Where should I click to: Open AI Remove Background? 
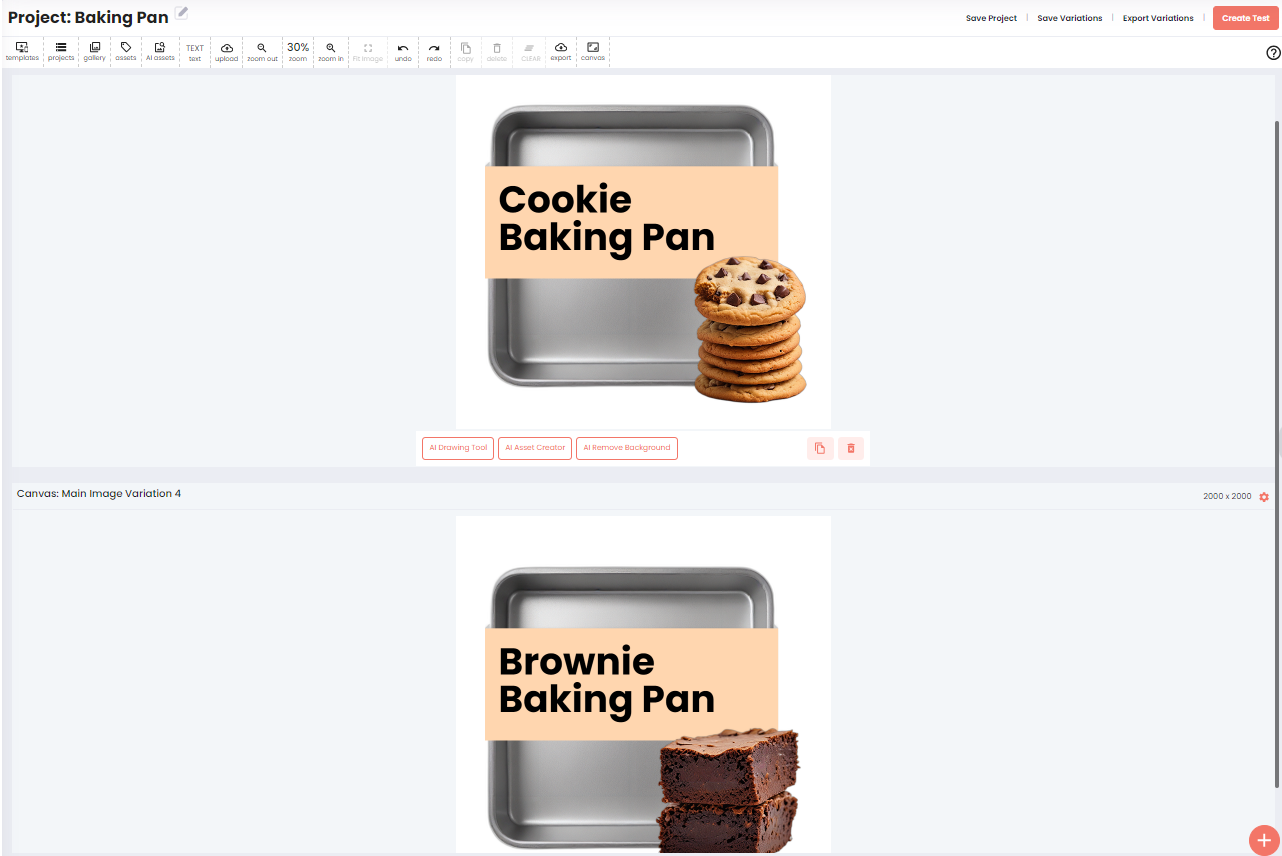tap(627, 448)
